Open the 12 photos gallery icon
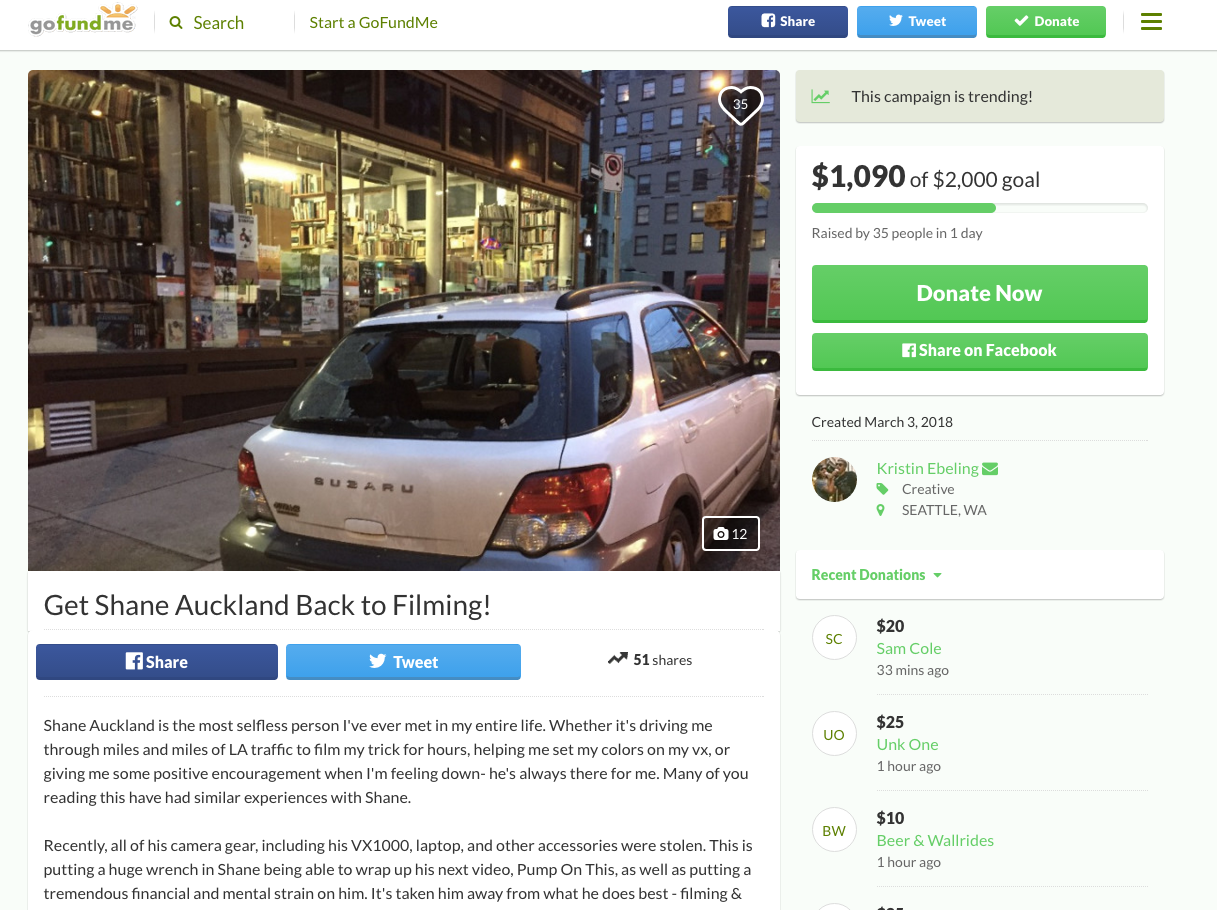The image size is (1217, 910). coord(731,534)
